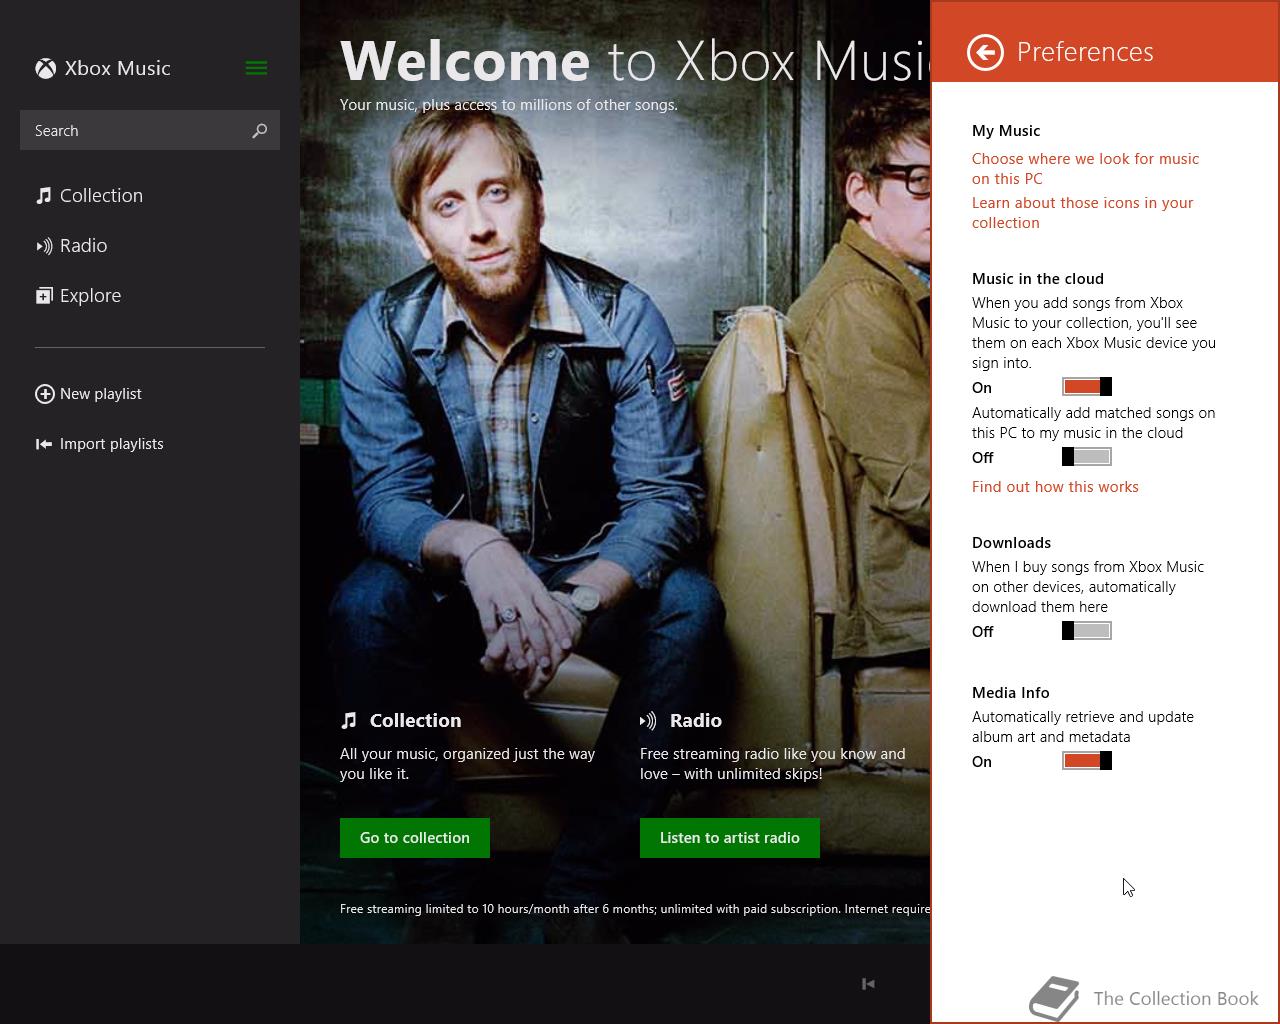Open the green hamburger menu

(256, 68)
